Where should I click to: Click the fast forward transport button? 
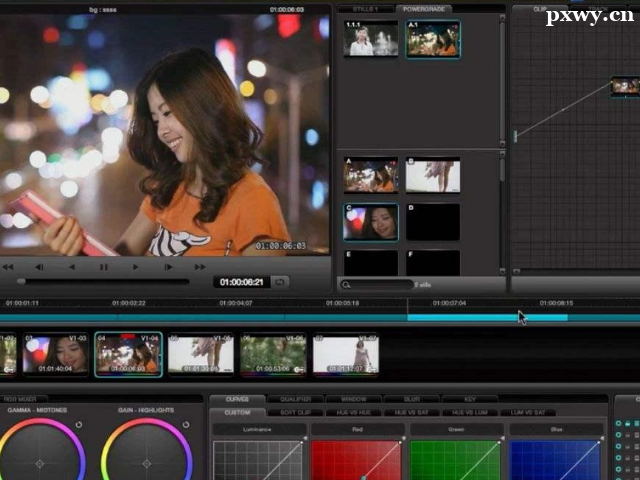200,267
